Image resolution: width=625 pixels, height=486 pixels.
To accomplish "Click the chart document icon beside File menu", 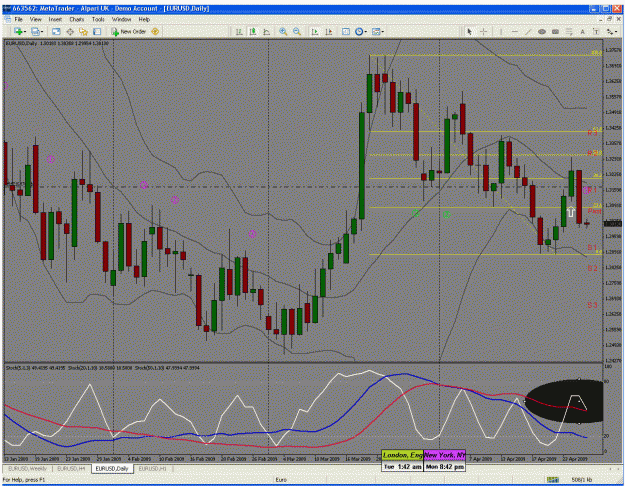I will pos(8,19).
